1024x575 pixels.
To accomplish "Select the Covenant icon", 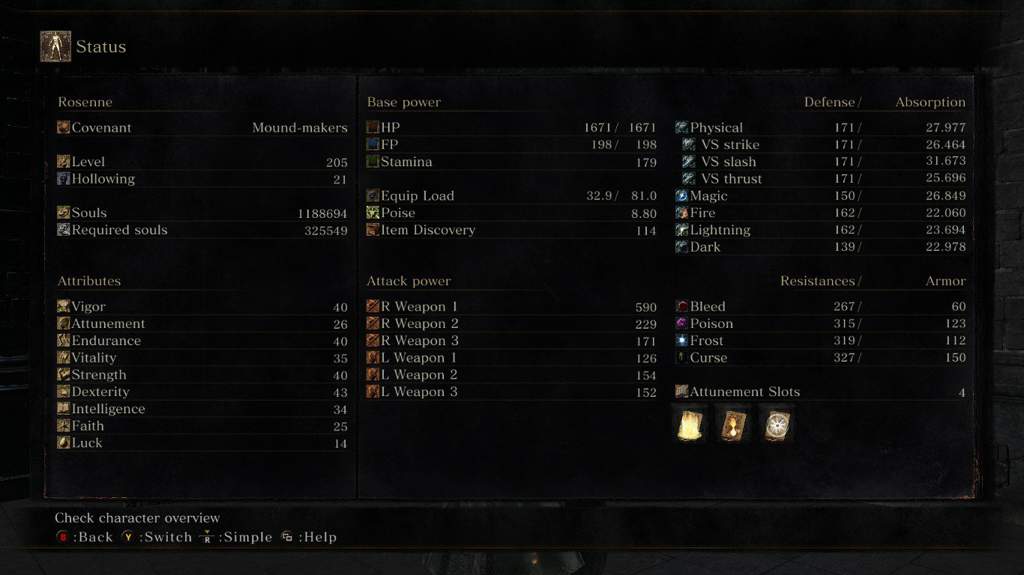I will tap(63, 127).
